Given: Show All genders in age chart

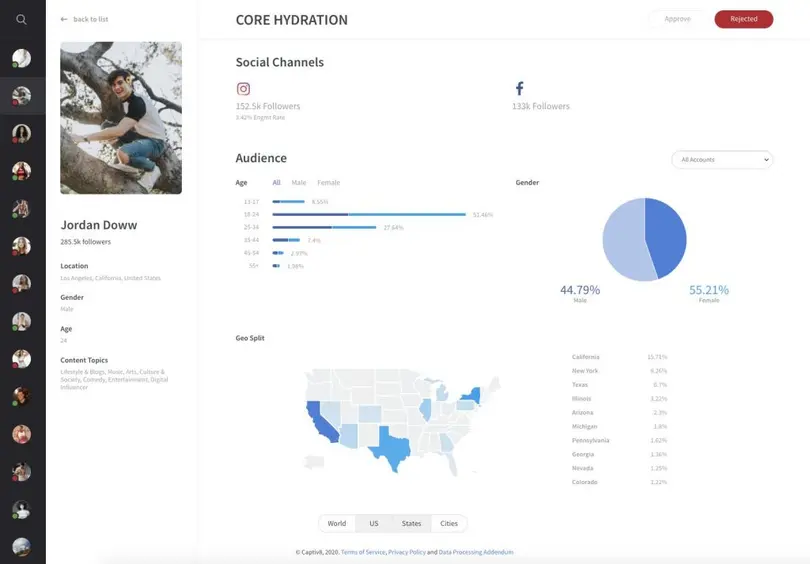Looking at the screenshot, I should pyautogui.click(x=276, y=183).
